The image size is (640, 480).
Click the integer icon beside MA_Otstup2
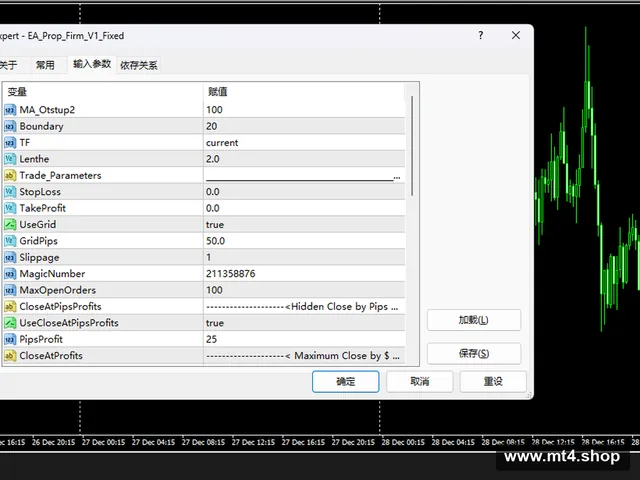pyautogui.click(x=10, y=110)
